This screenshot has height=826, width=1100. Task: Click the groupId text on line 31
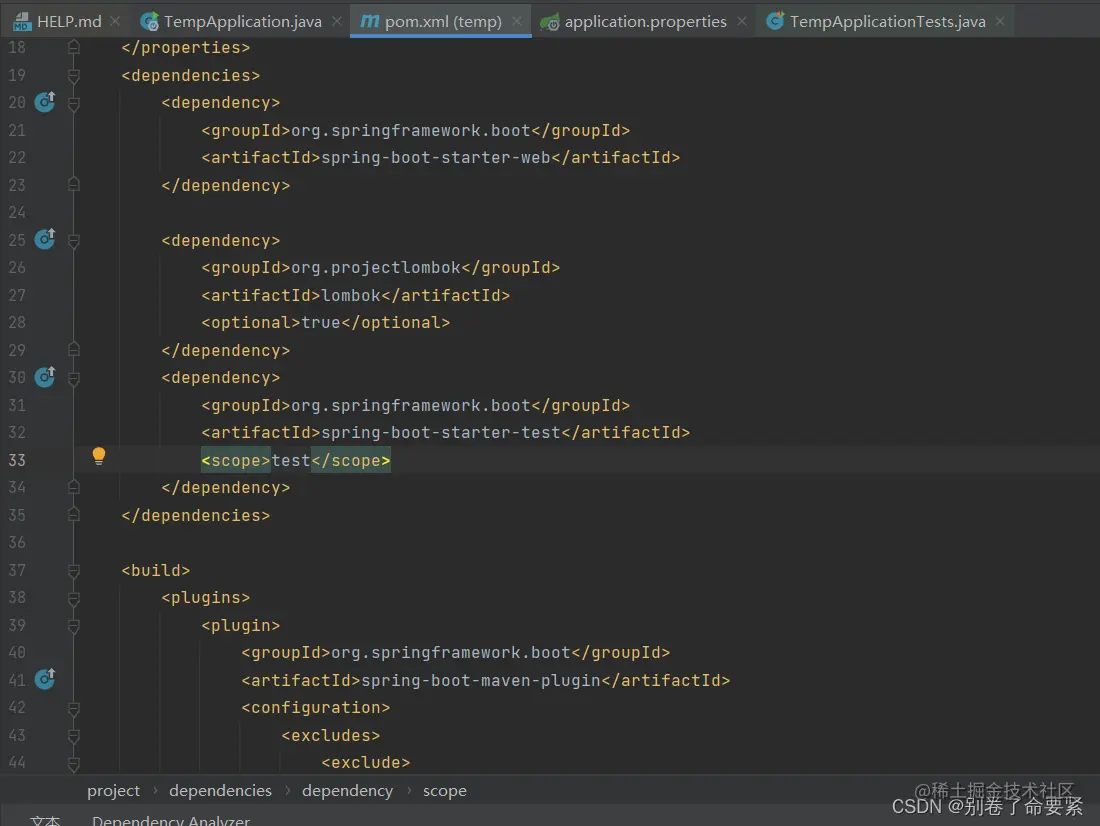[410, 405]
